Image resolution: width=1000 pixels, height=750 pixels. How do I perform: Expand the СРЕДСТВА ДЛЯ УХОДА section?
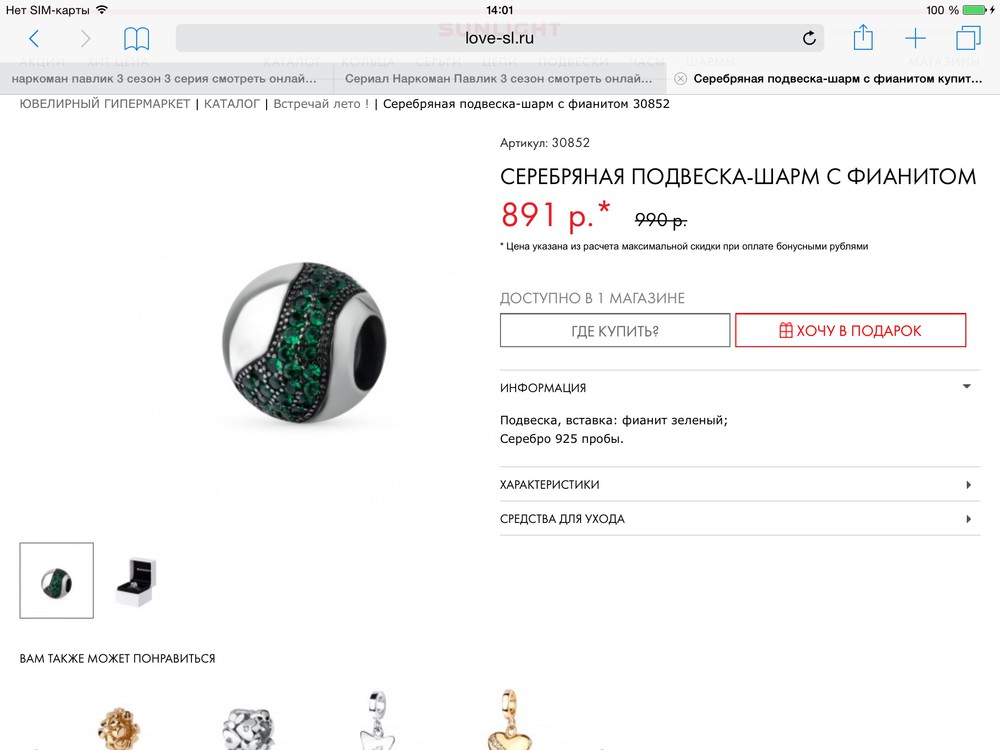[740, 519]
